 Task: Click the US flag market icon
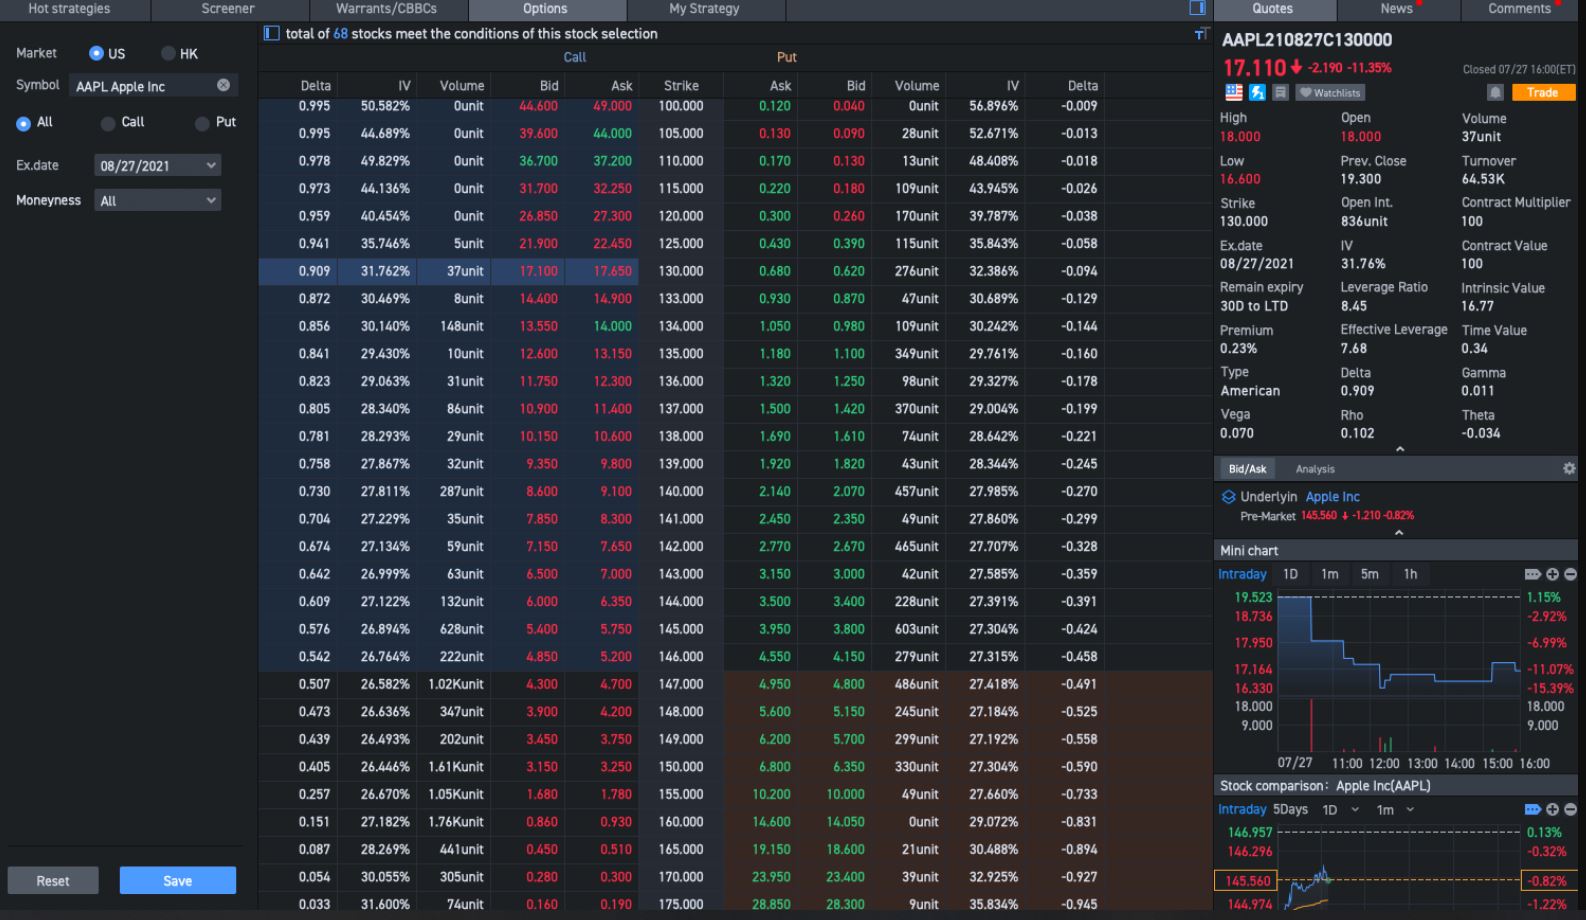1234,92
